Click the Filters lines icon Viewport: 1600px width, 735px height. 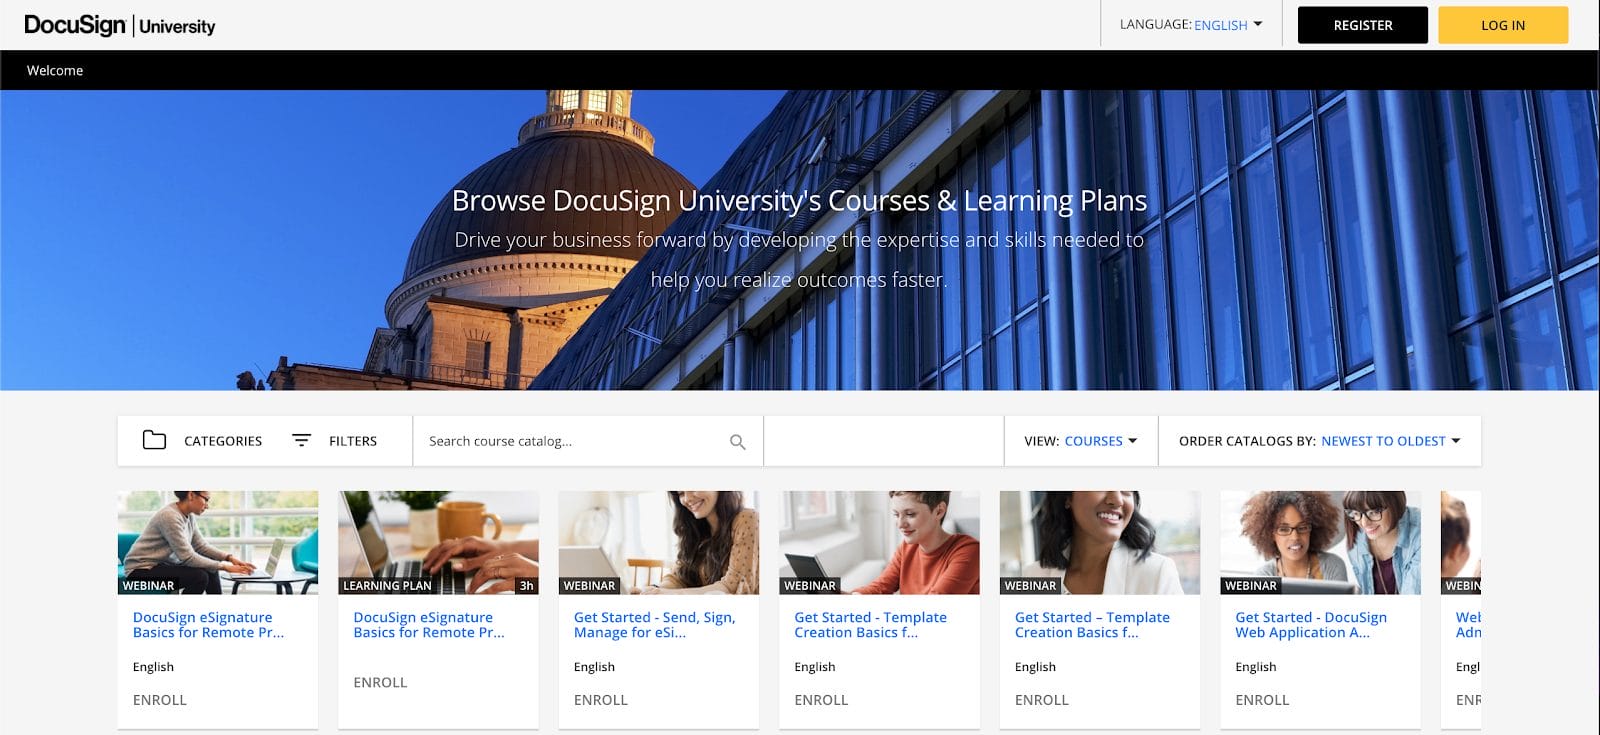tap(301, 440)
